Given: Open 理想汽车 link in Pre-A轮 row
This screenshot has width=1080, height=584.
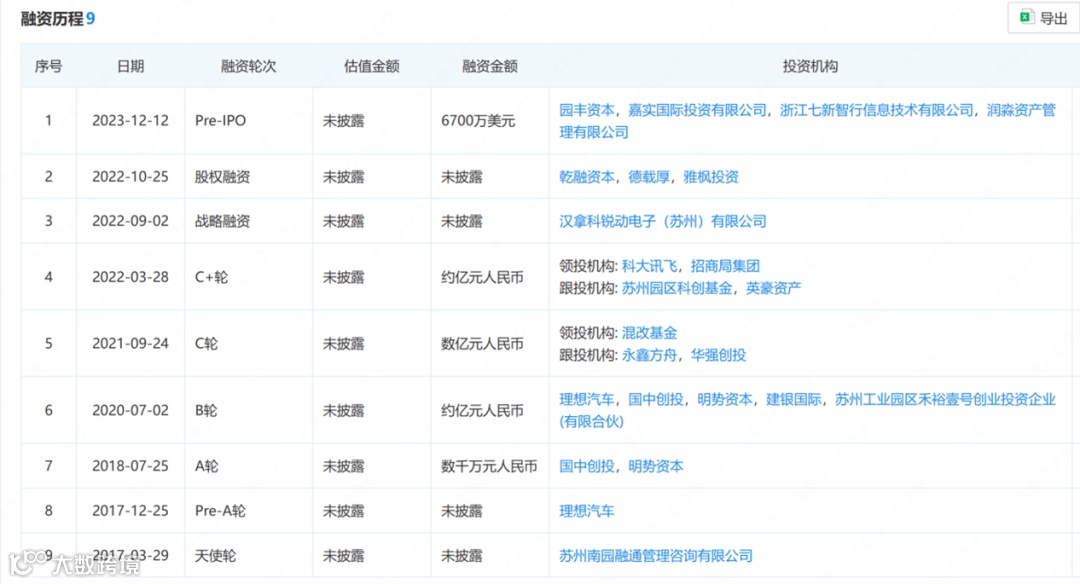Looking at the screenshot, I should click(587, 511).
